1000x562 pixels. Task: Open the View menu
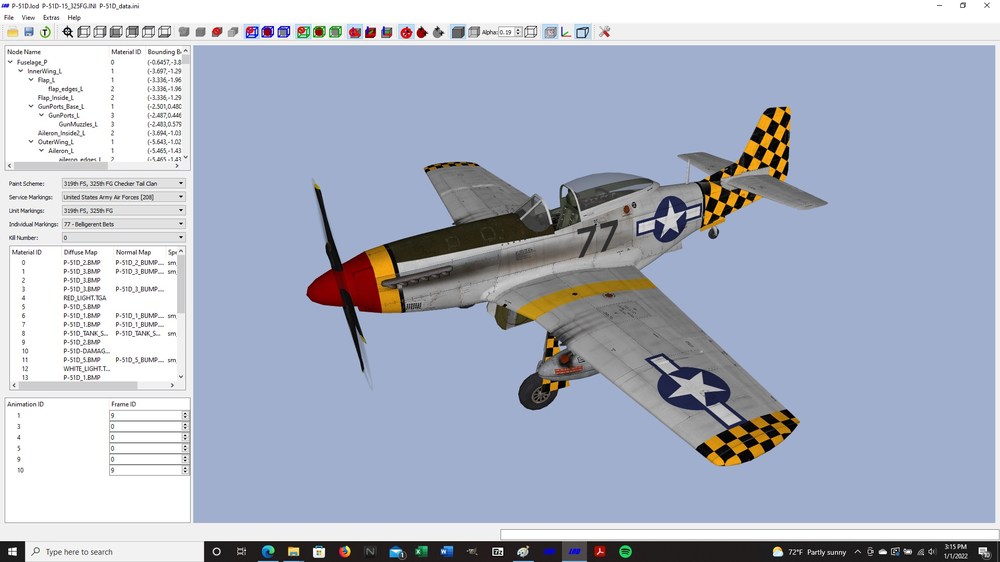click(28, 17)
